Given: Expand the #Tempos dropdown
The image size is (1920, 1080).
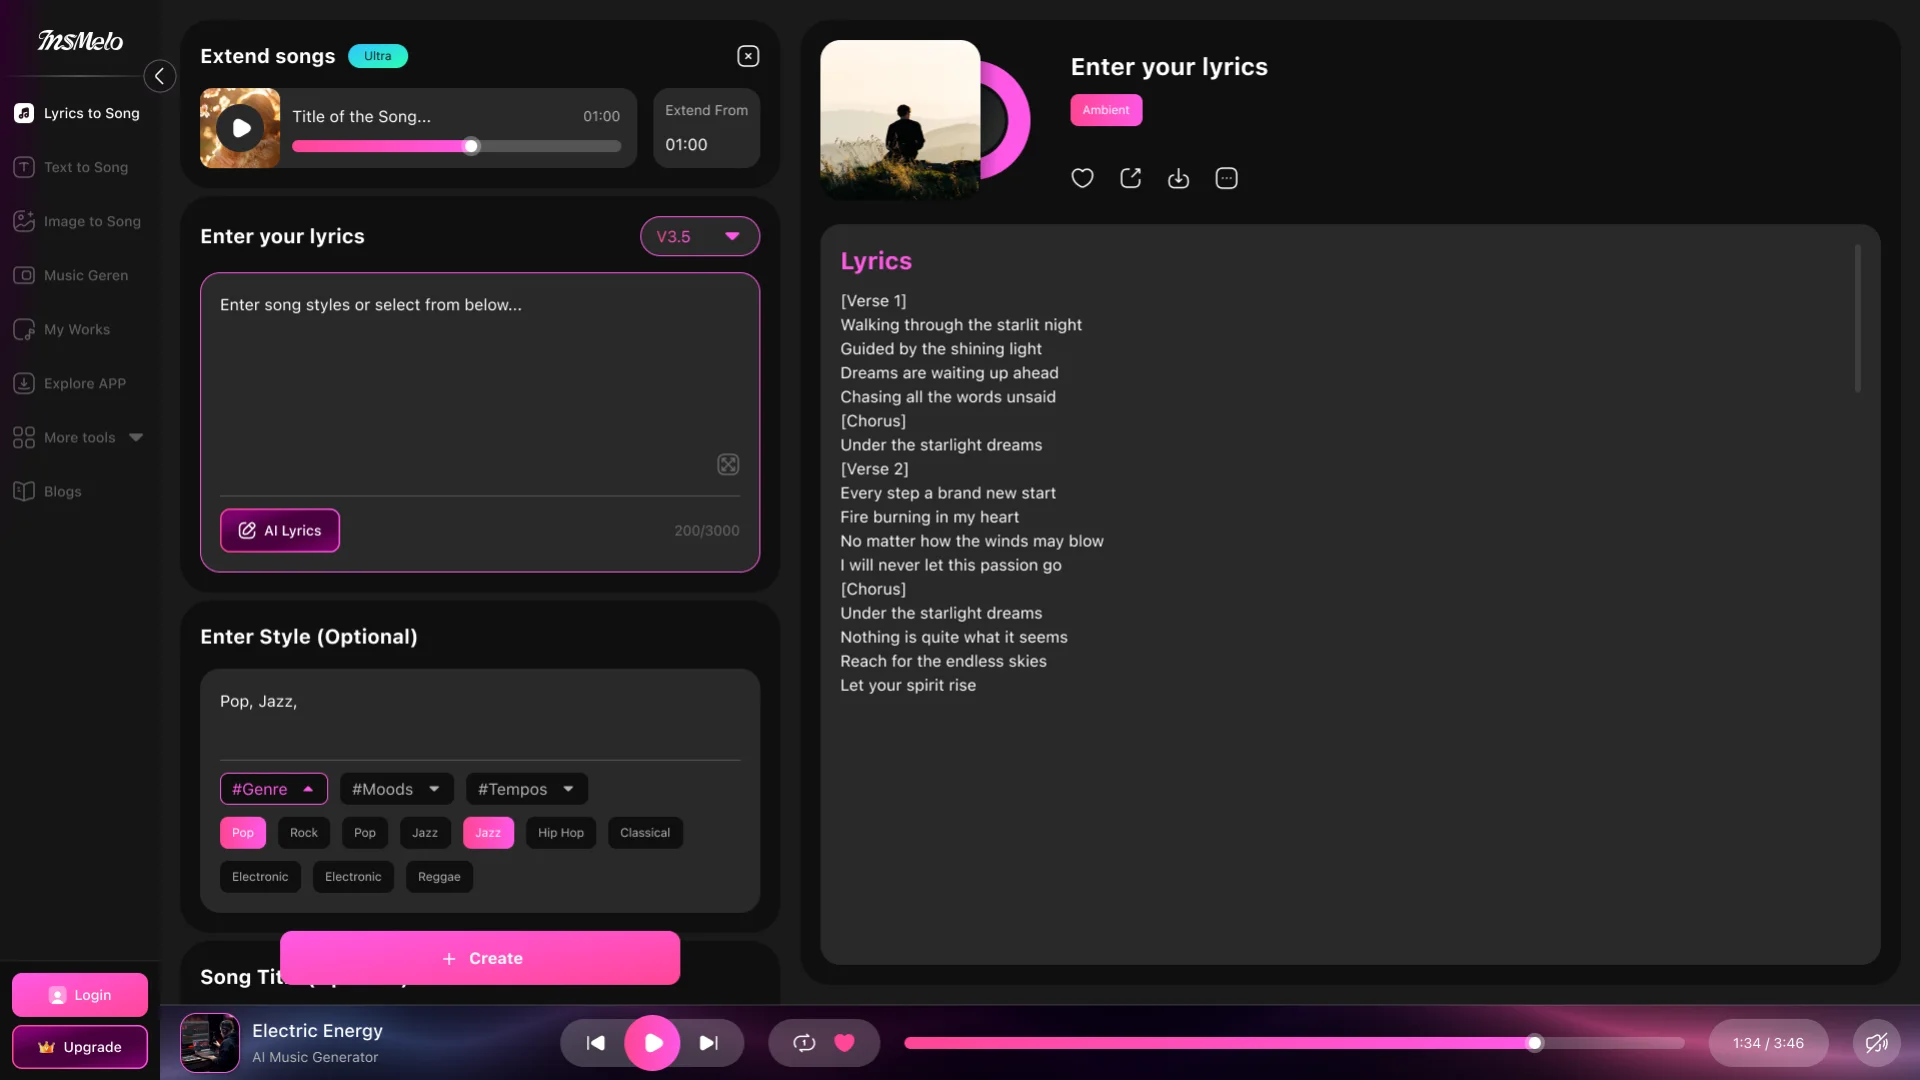Looking at the screenshot, I should [x=526, y=789].
